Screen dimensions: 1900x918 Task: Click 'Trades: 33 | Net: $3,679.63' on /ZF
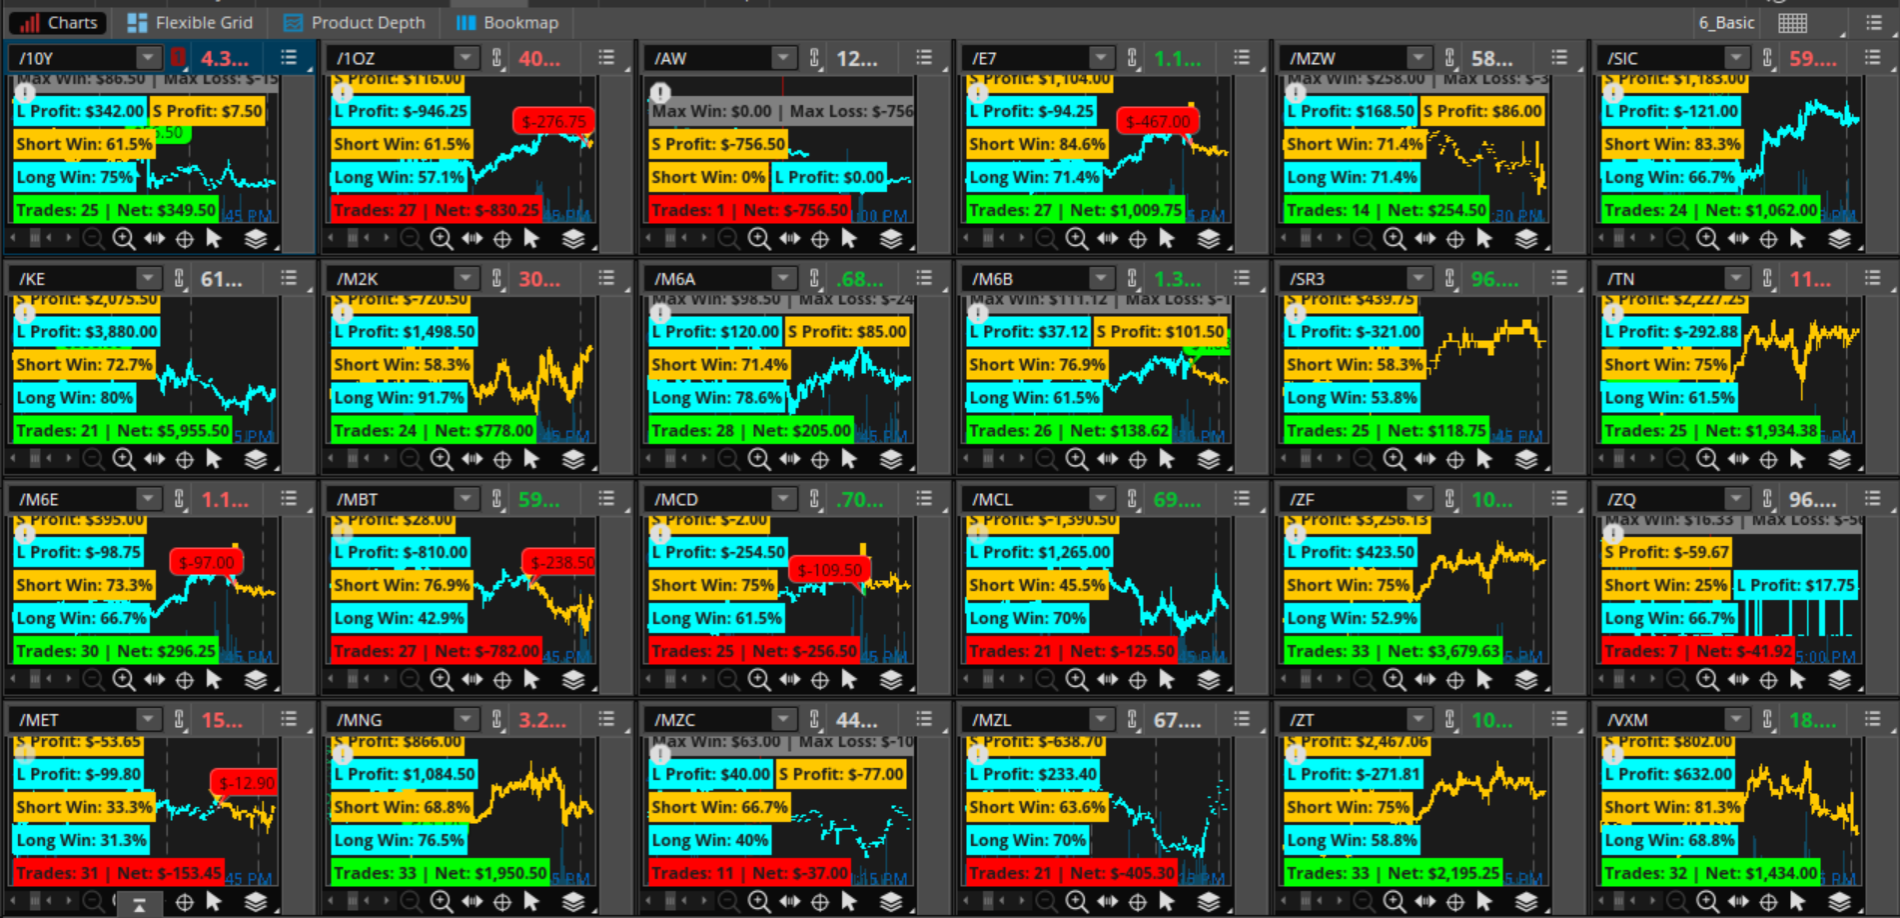(1393, 651)
